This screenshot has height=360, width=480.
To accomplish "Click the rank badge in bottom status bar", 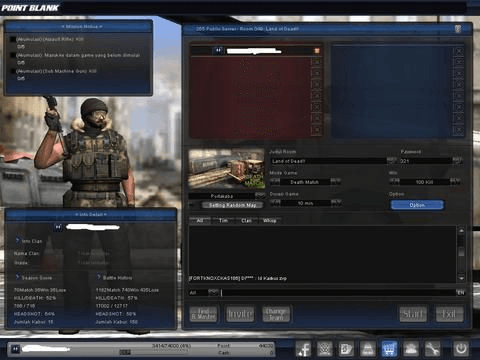I will click(x=16, y=349).
